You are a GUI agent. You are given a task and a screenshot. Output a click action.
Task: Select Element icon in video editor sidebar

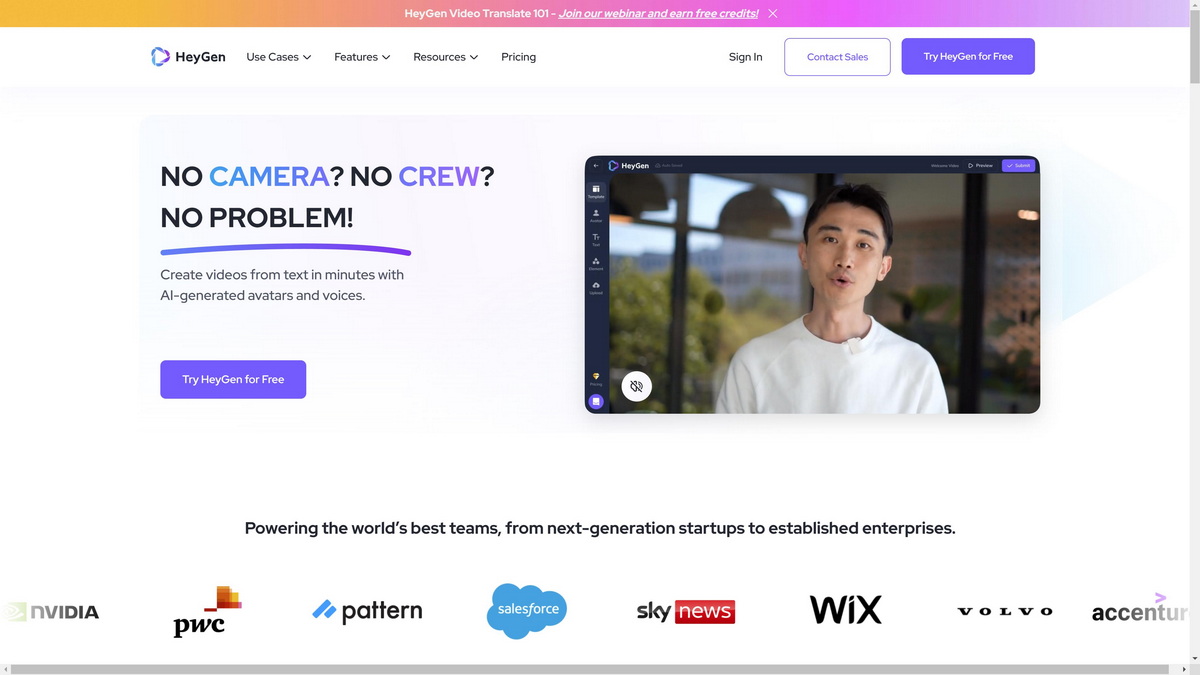pos(596,264)
